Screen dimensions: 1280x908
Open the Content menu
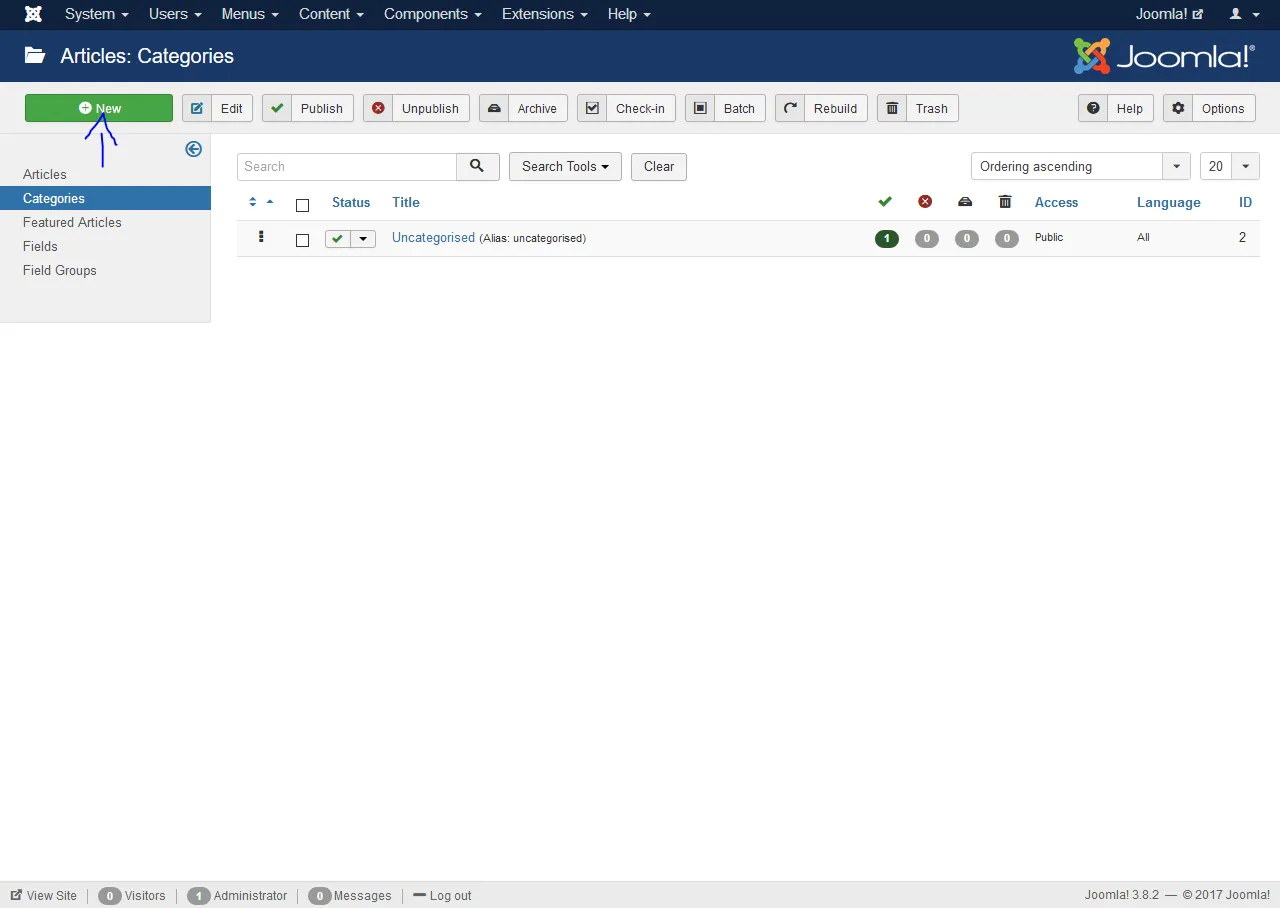(331, 14)
